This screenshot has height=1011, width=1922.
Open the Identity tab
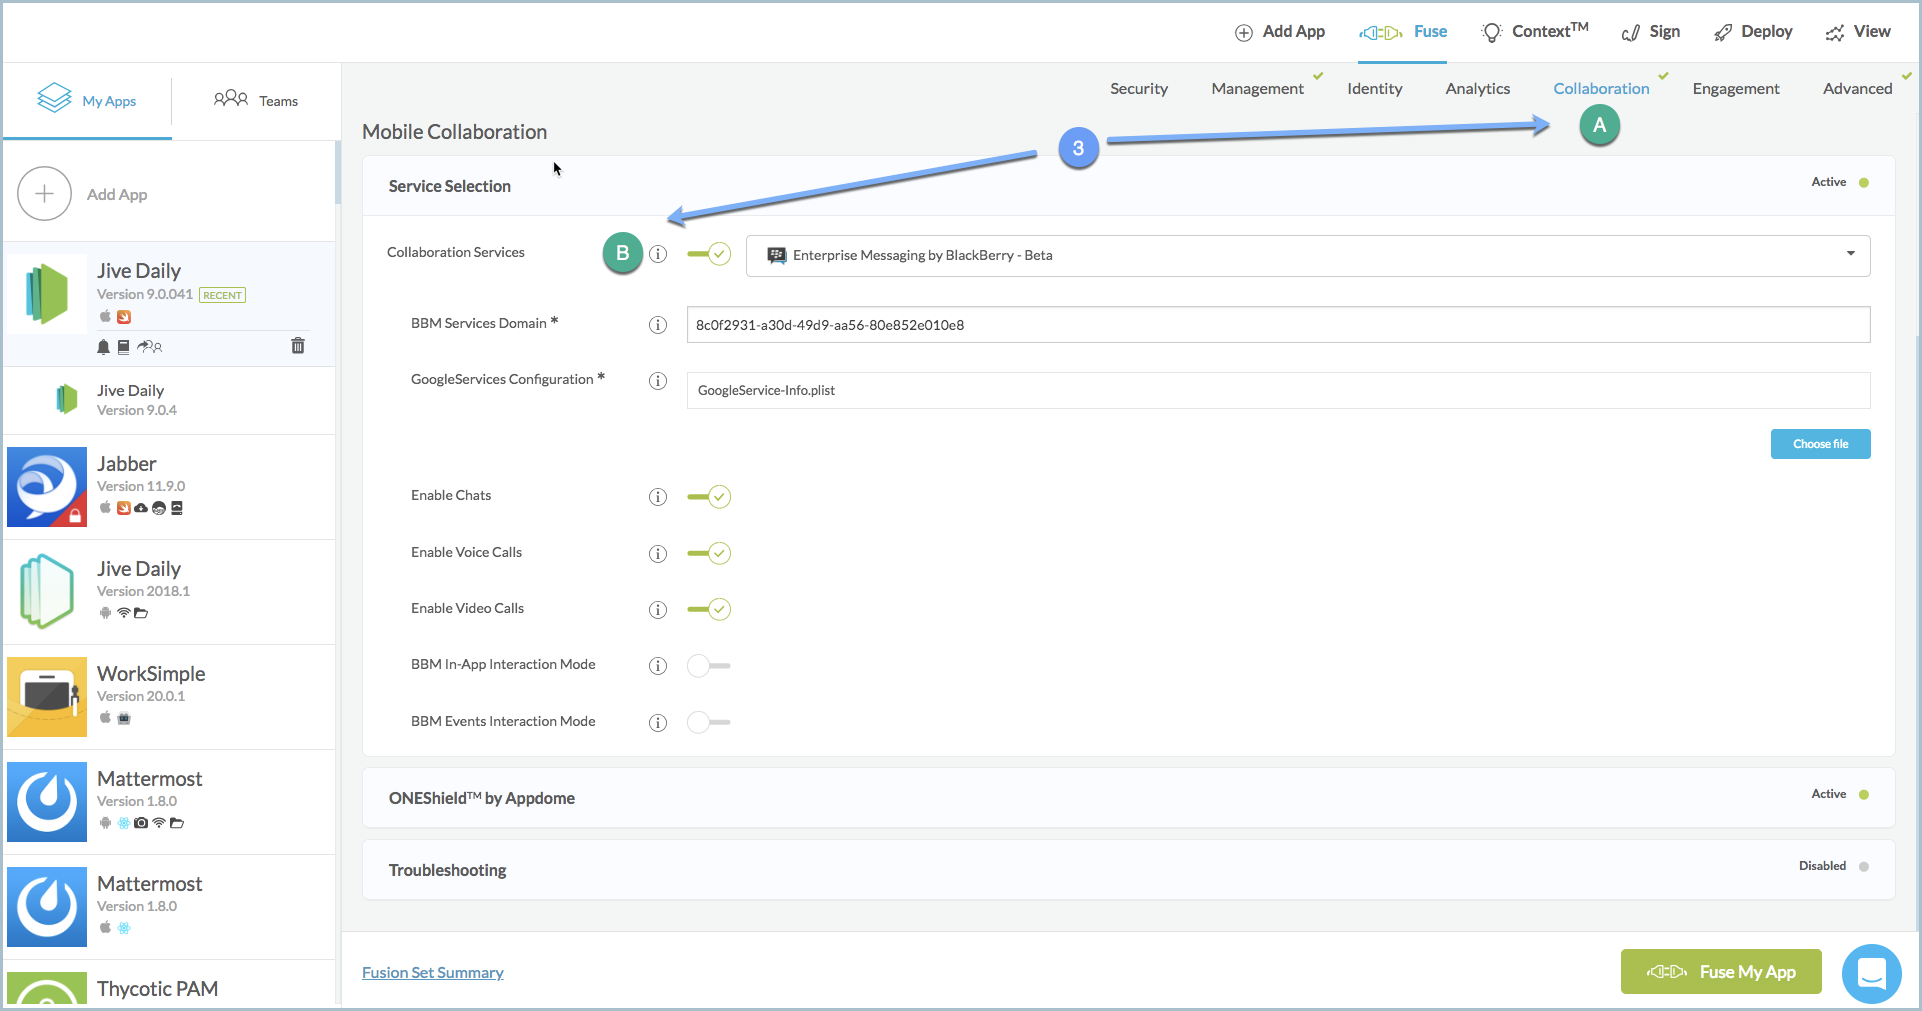click(1375, 89)
